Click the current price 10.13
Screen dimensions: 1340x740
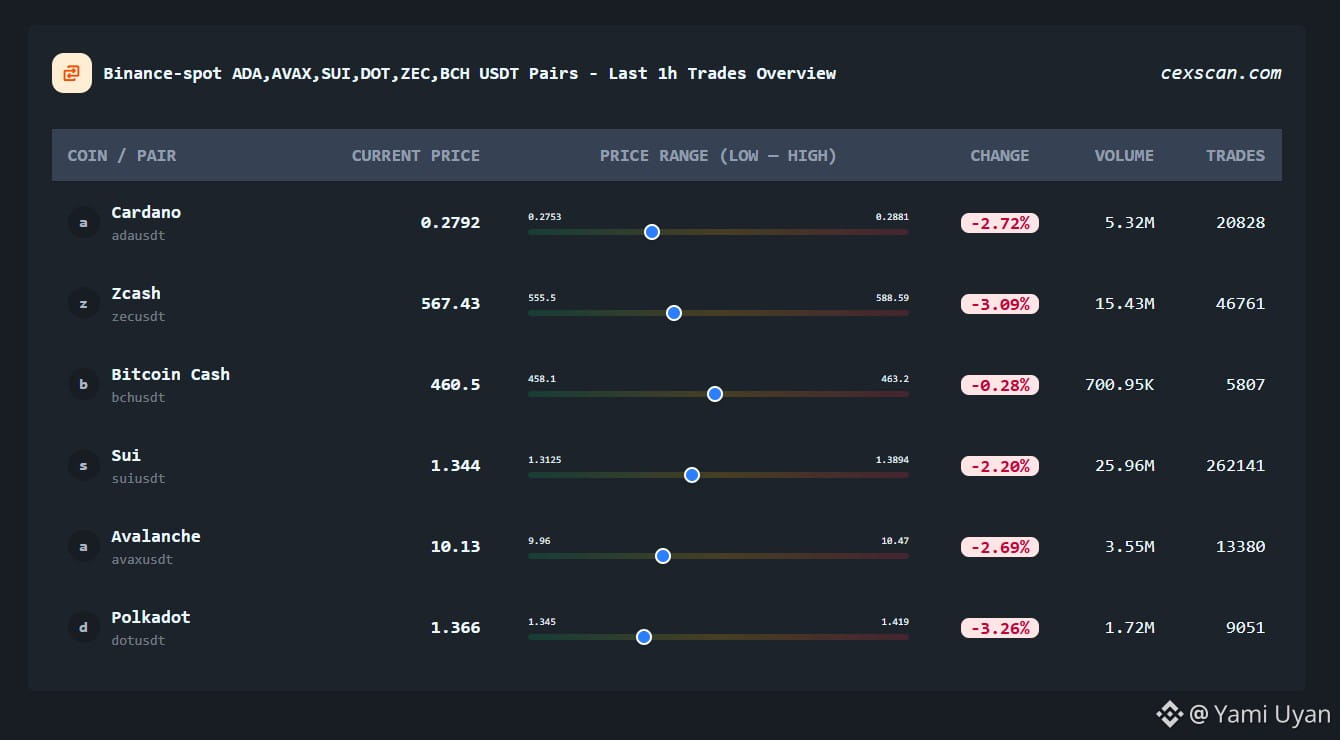pyautogui.click(x=455, y=546)
